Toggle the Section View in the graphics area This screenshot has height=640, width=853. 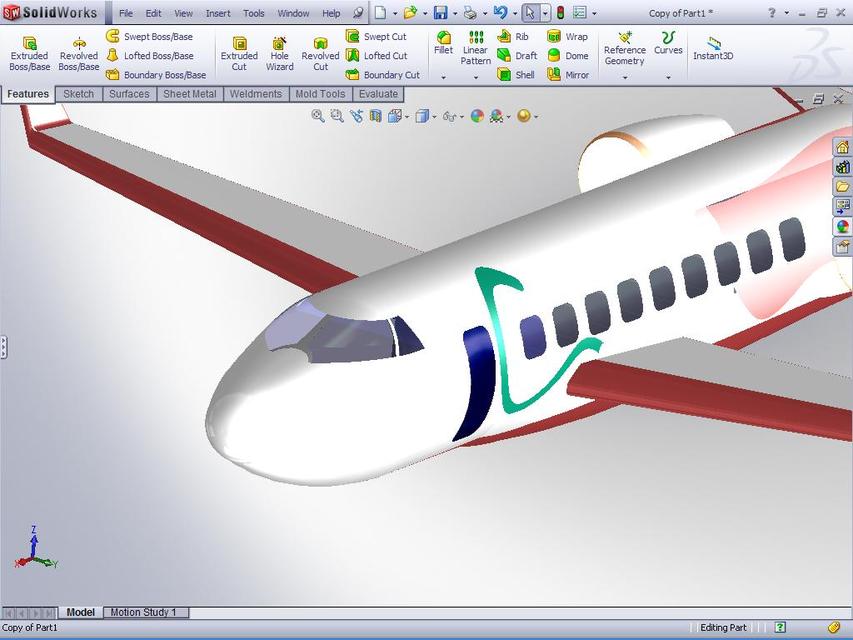click(x=376, y=116)
